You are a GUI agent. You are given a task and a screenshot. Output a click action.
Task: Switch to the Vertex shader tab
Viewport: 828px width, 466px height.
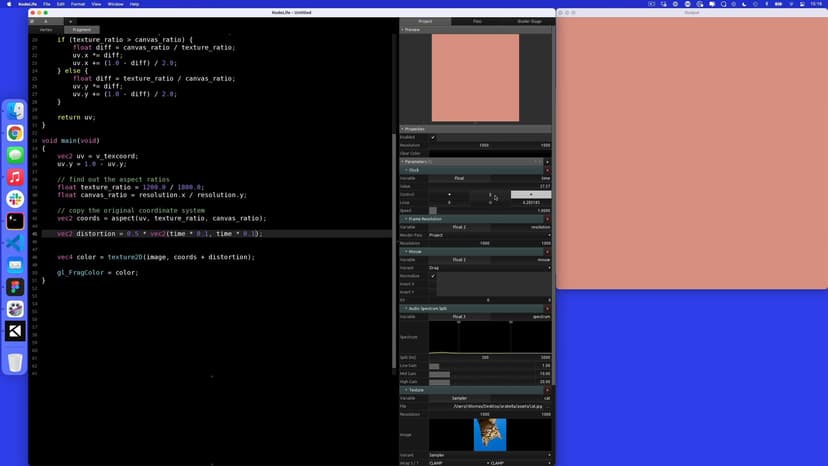point(46,30)
